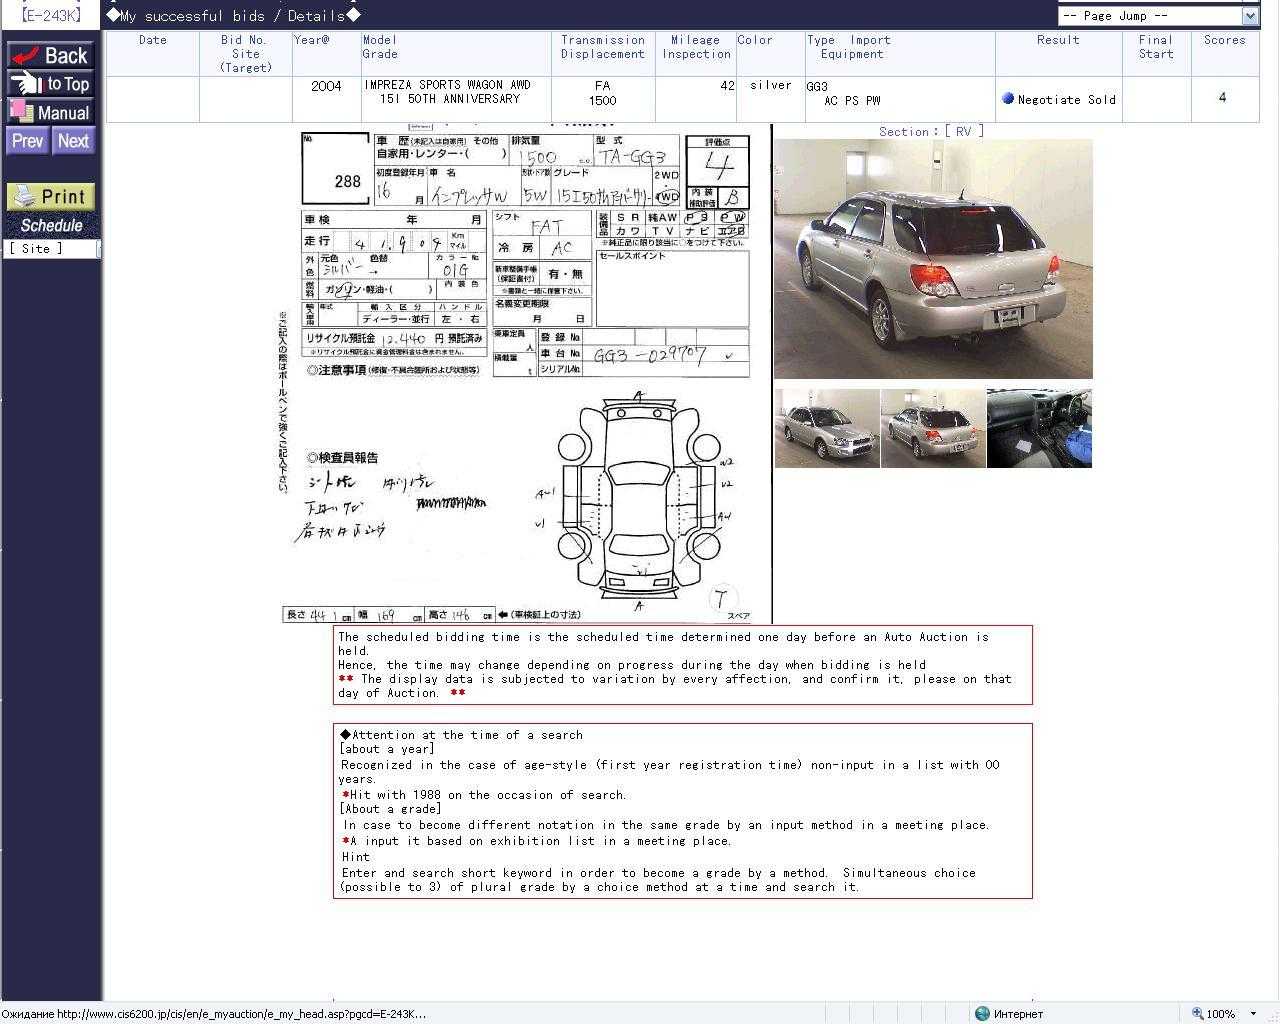The image size is (1280, 1024).
Task: Go to Next bid
Action: 73,141
